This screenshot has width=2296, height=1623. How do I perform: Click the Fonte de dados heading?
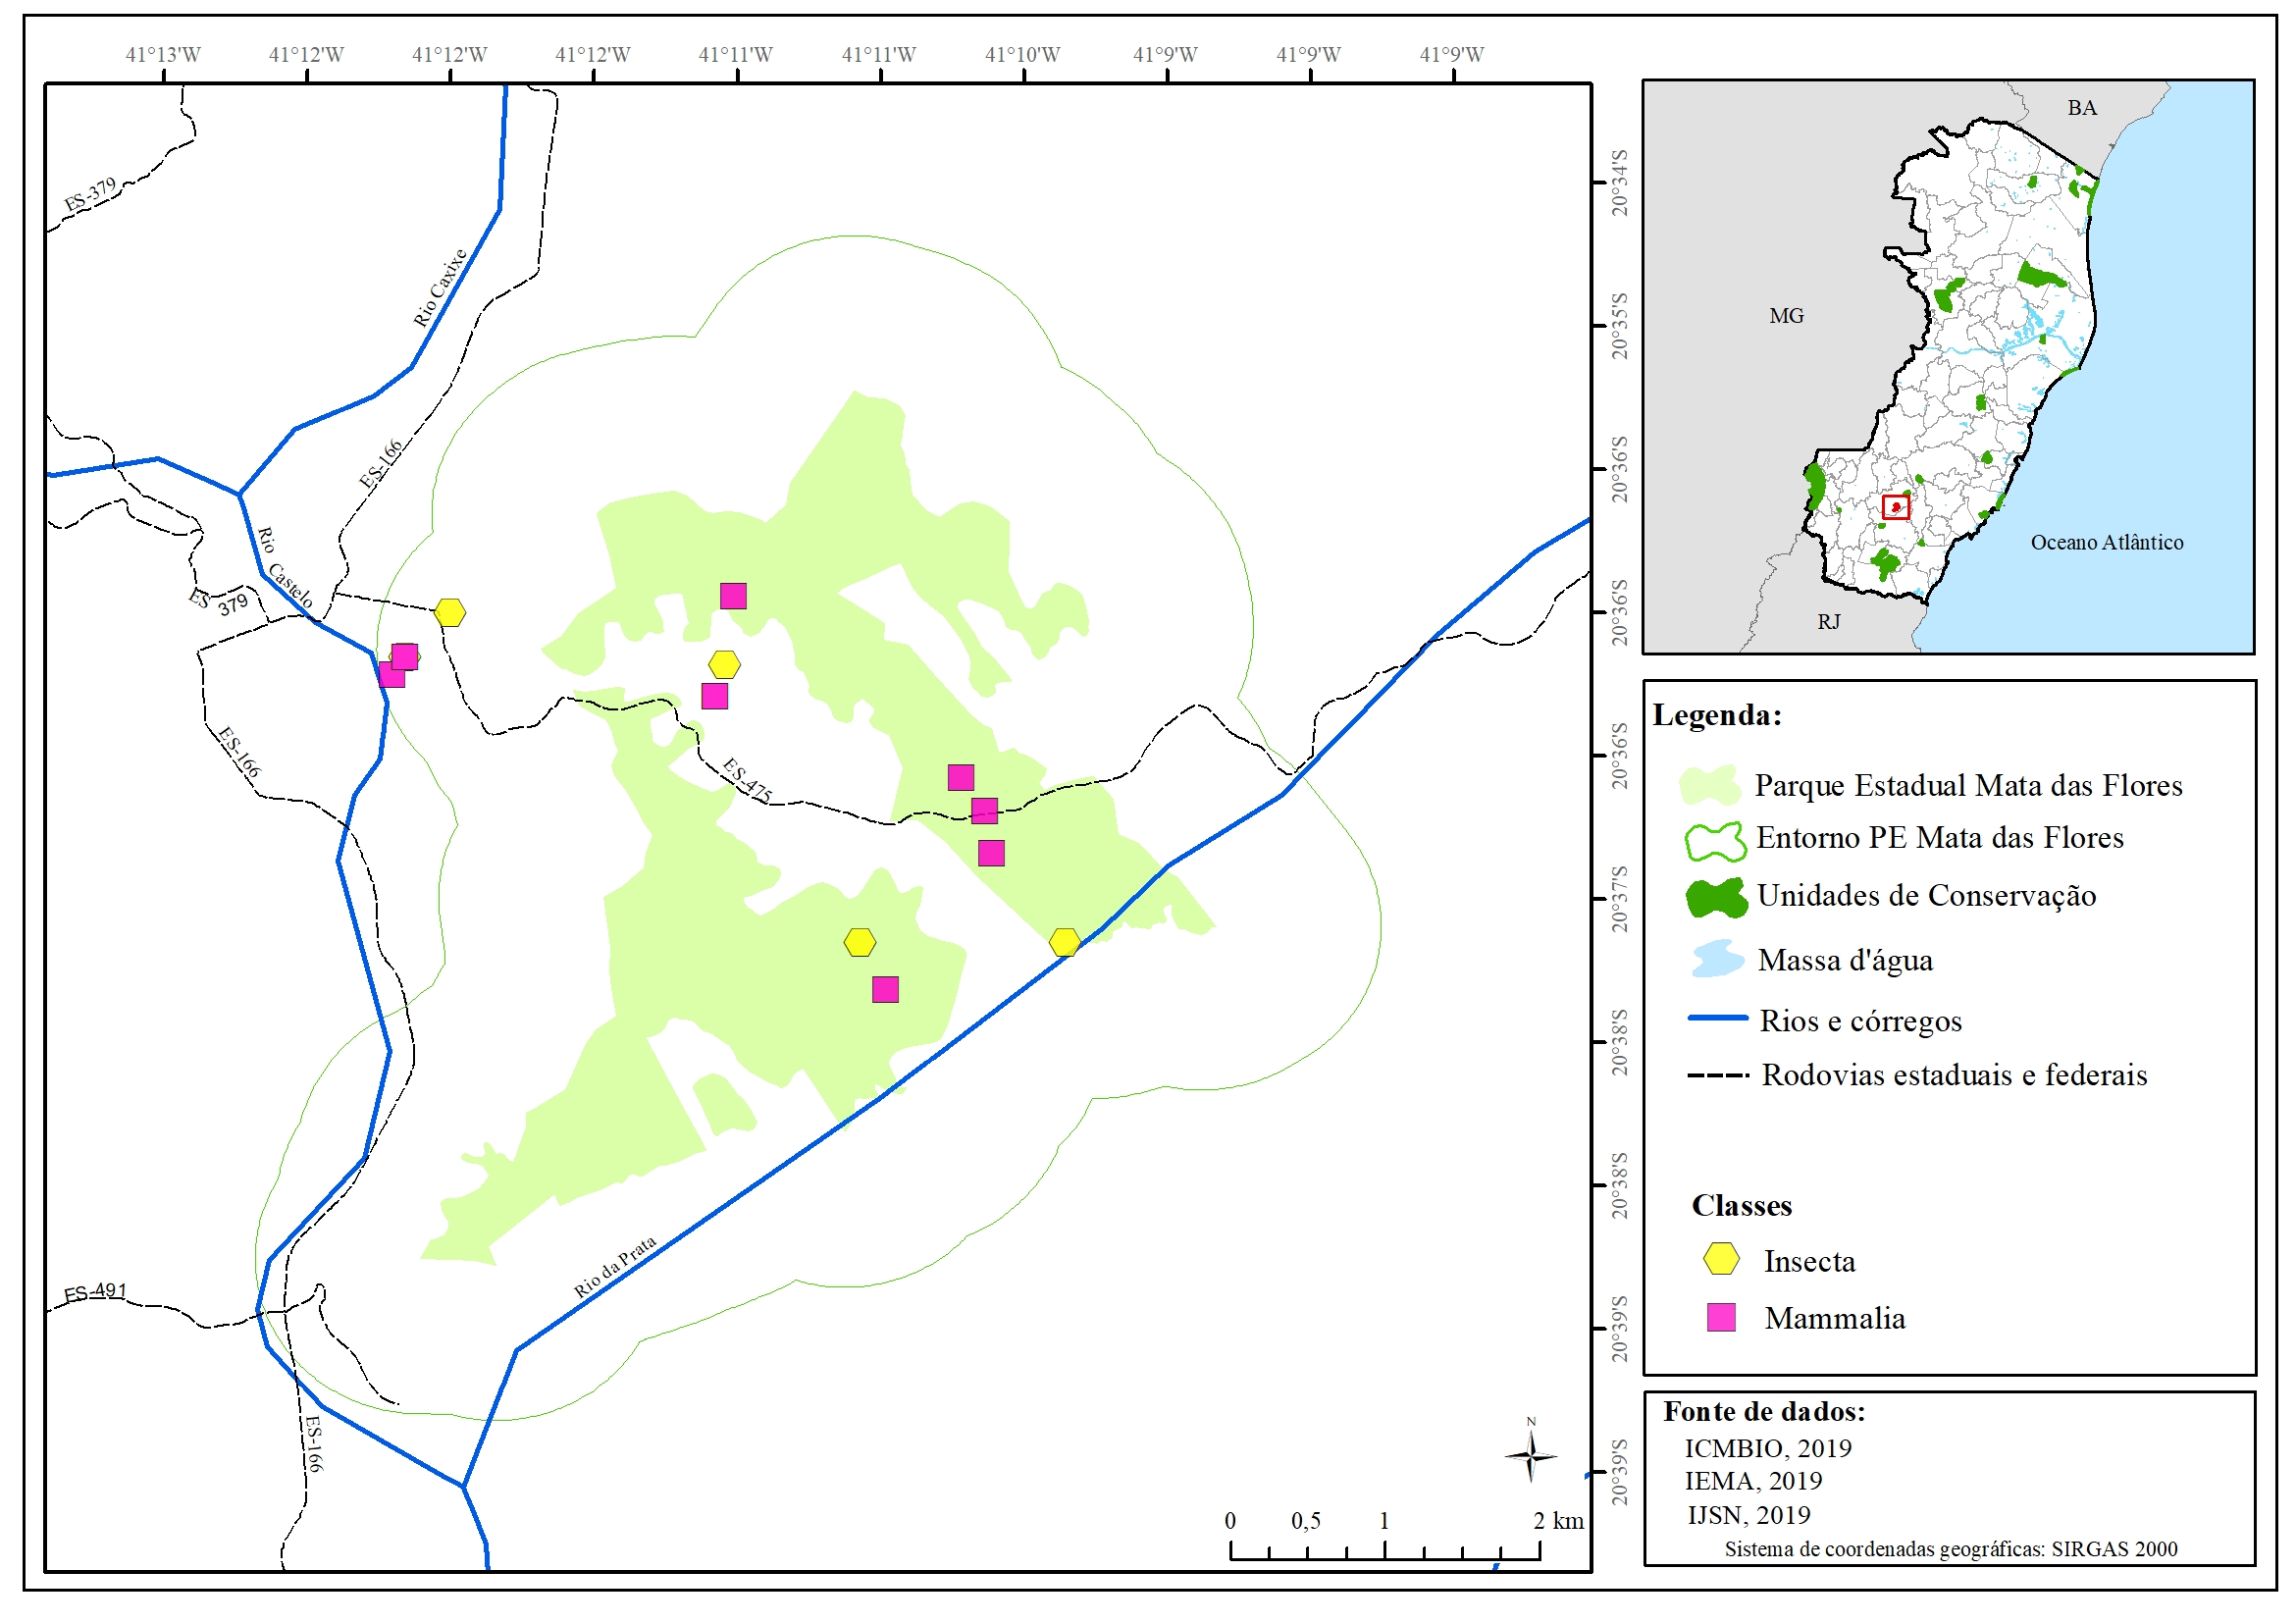1764,1411
